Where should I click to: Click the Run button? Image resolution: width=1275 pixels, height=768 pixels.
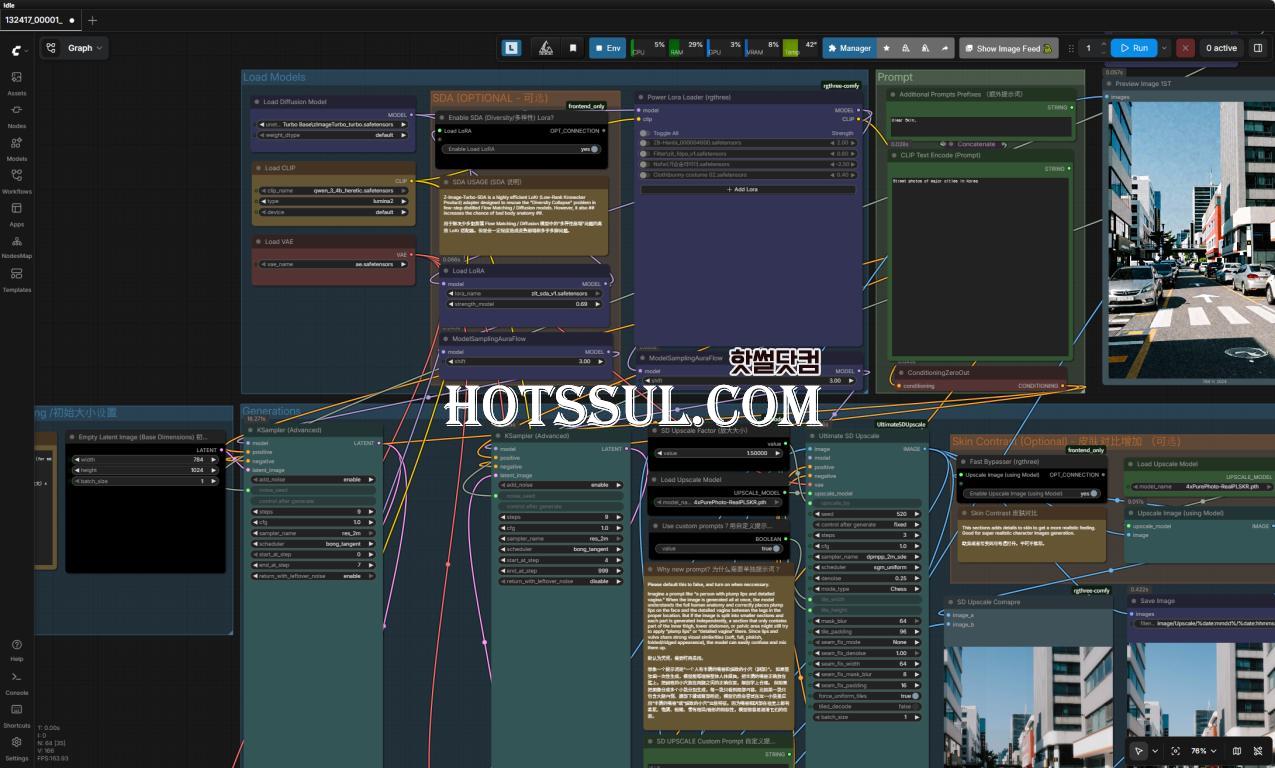pos(1133,48)
